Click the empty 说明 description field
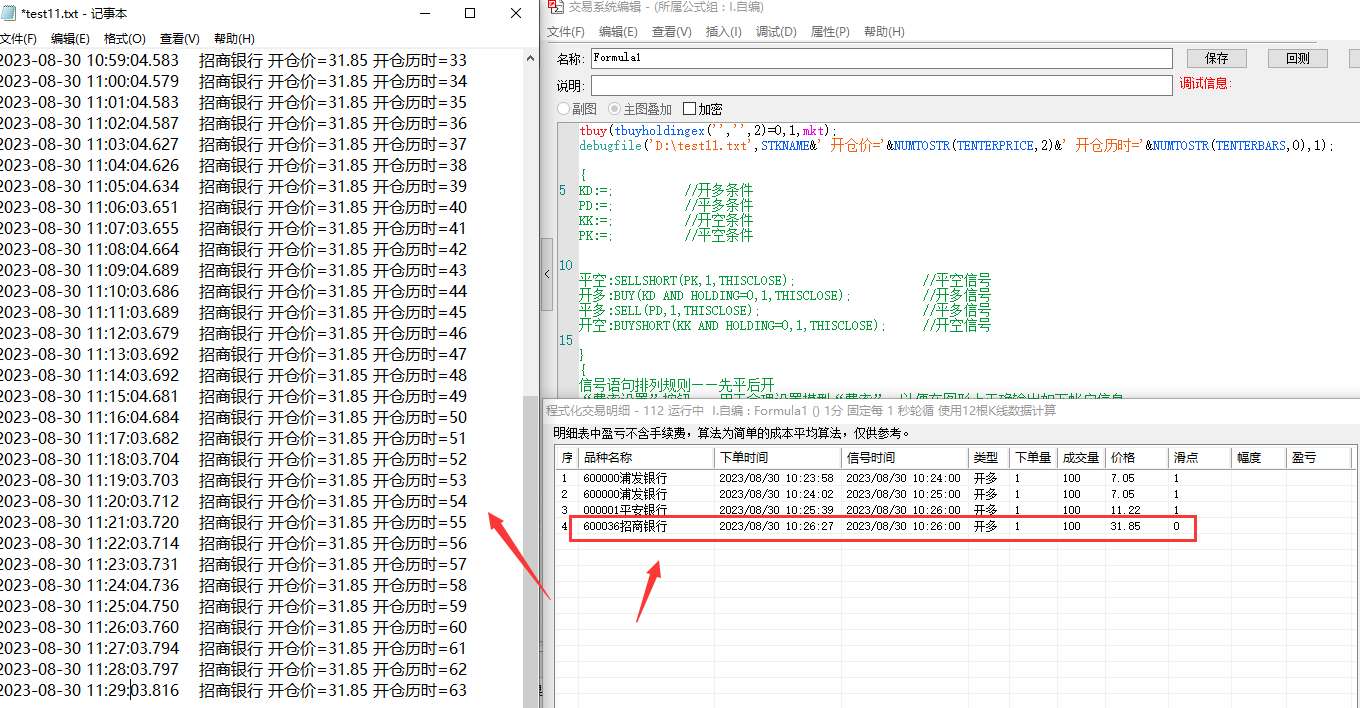The image size is (1360, 708). coord(880,86)
